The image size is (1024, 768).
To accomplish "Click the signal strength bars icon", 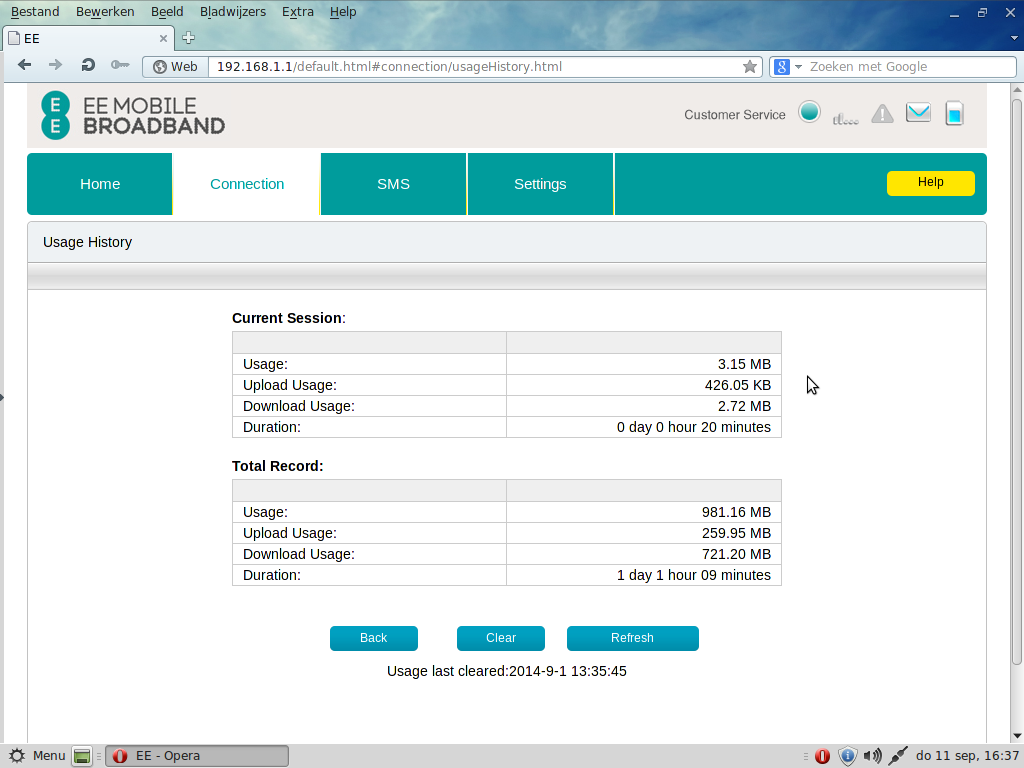I will 845,117.
